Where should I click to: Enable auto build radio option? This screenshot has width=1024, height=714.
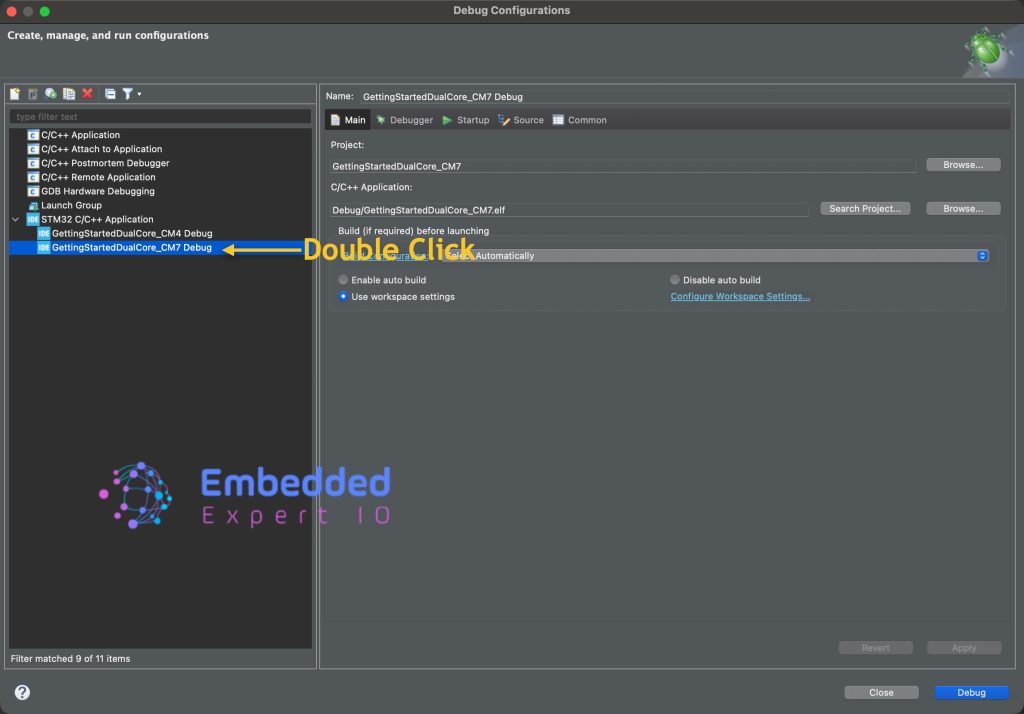pos(344,280)
